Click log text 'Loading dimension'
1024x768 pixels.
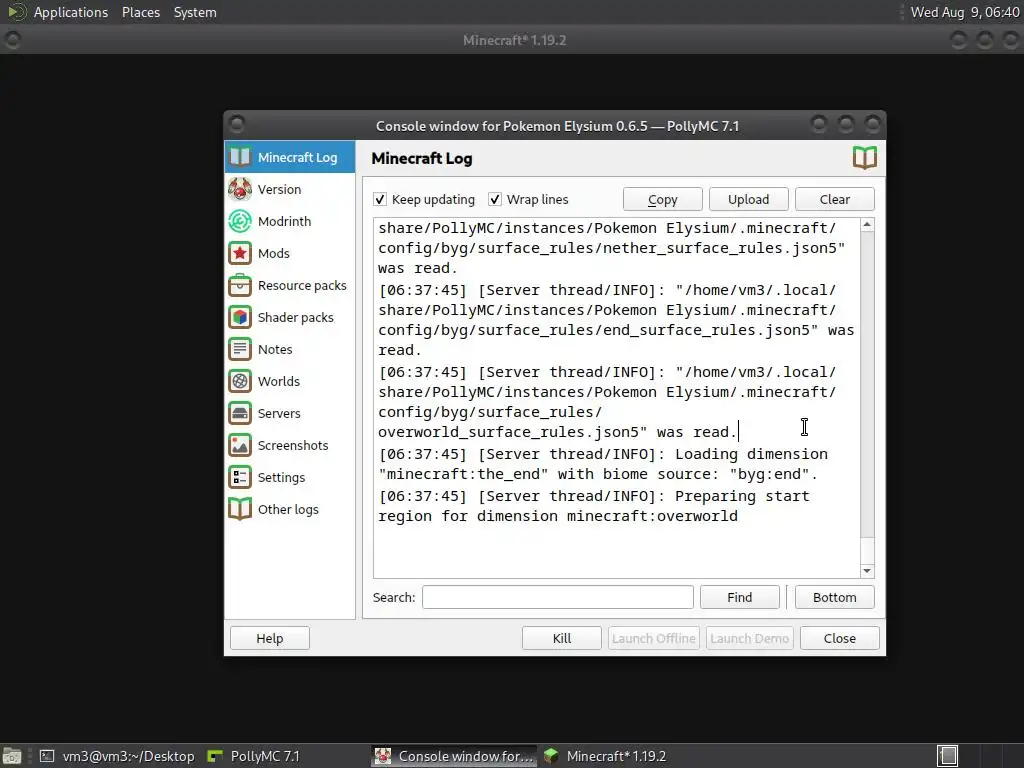pos(751,454)
